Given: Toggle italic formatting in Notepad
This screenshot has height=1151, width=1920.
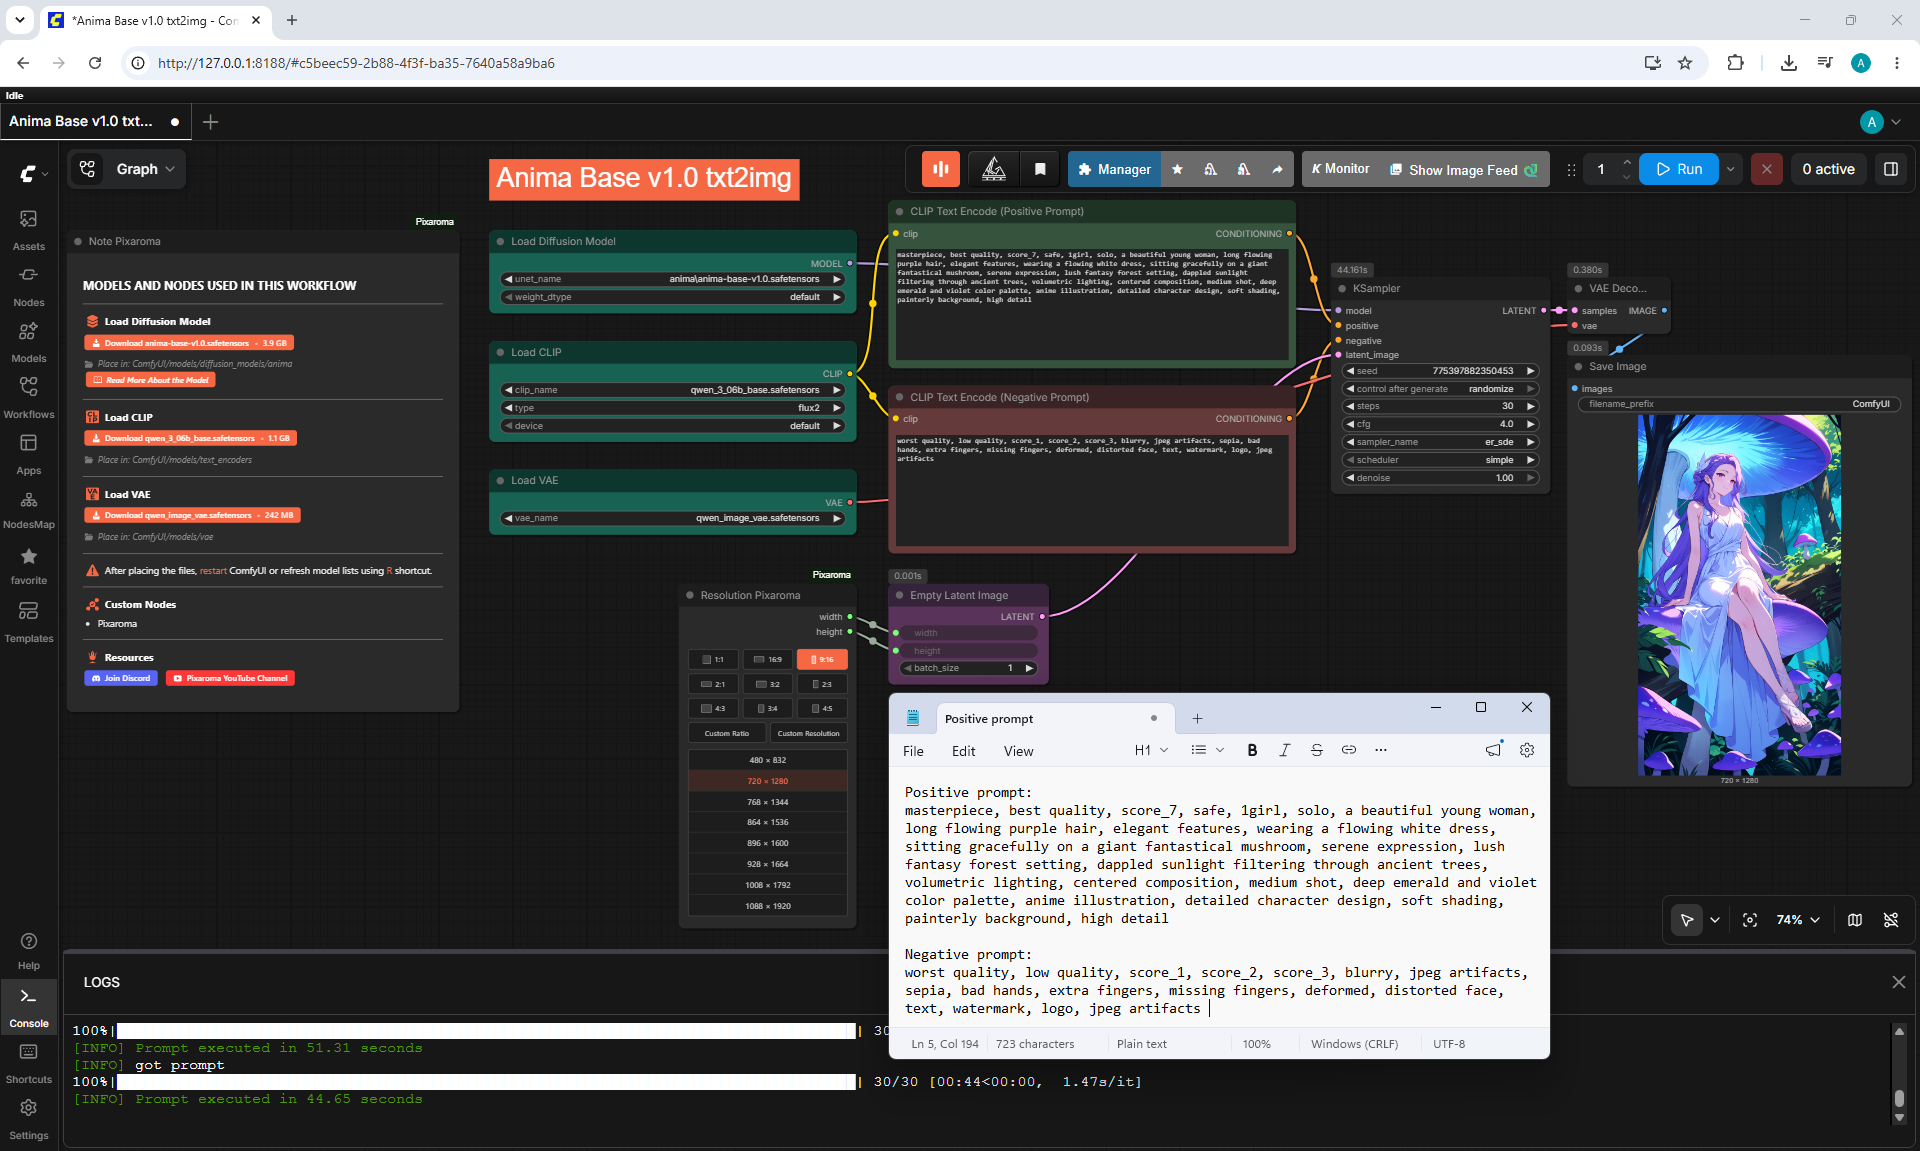Looking at the screenshot, I should [x=1284, y=750].
